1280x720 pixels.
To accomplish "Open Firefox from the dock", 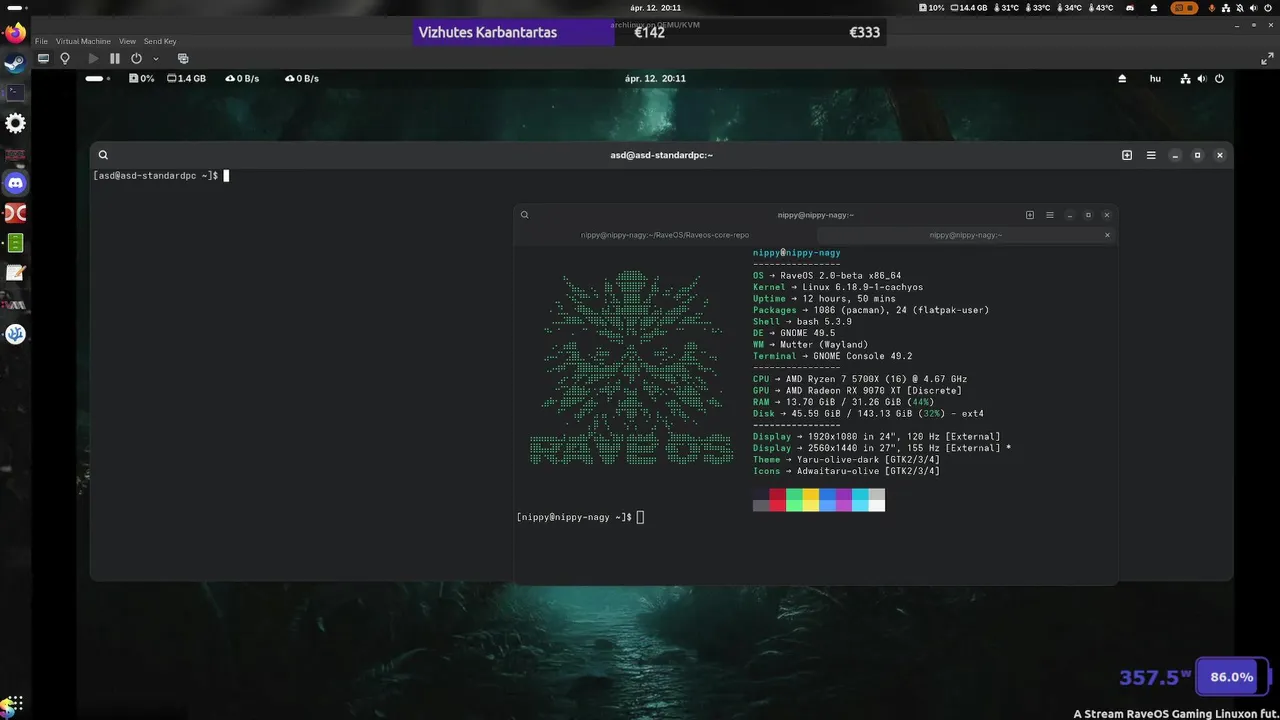I will pos(15,33).
